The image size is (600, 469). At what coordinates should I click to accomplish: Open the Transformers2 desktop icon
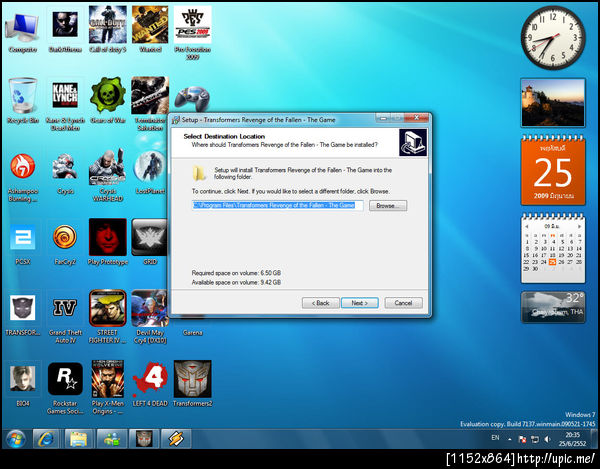(x=192, y=384)
